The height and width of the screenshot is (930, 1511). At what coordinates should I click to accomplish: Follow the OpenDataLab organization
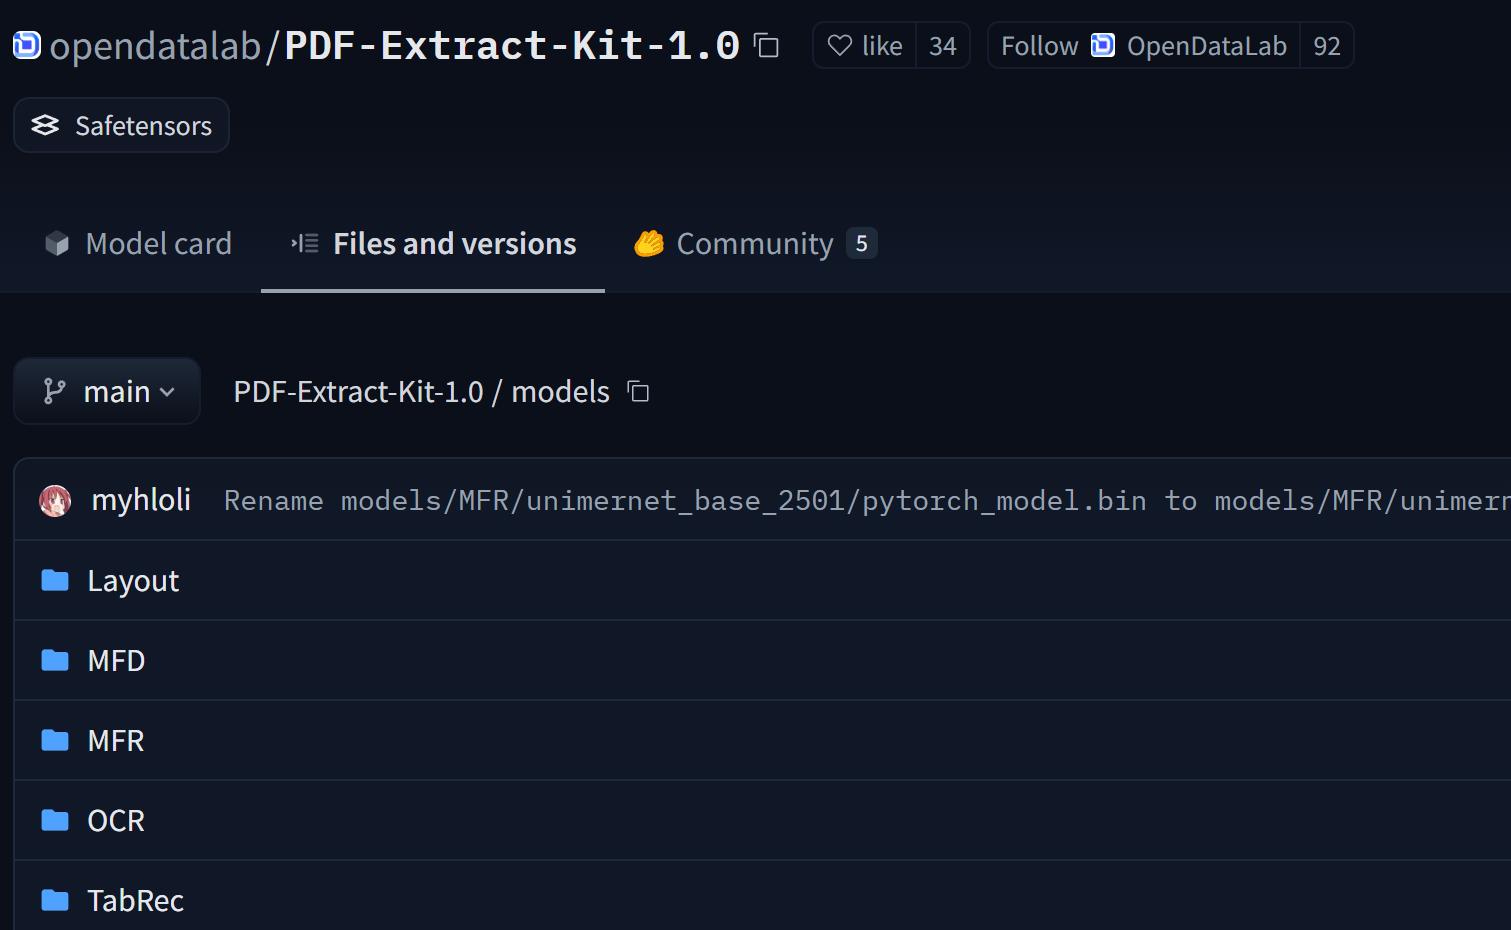(x=1144, y=46)
